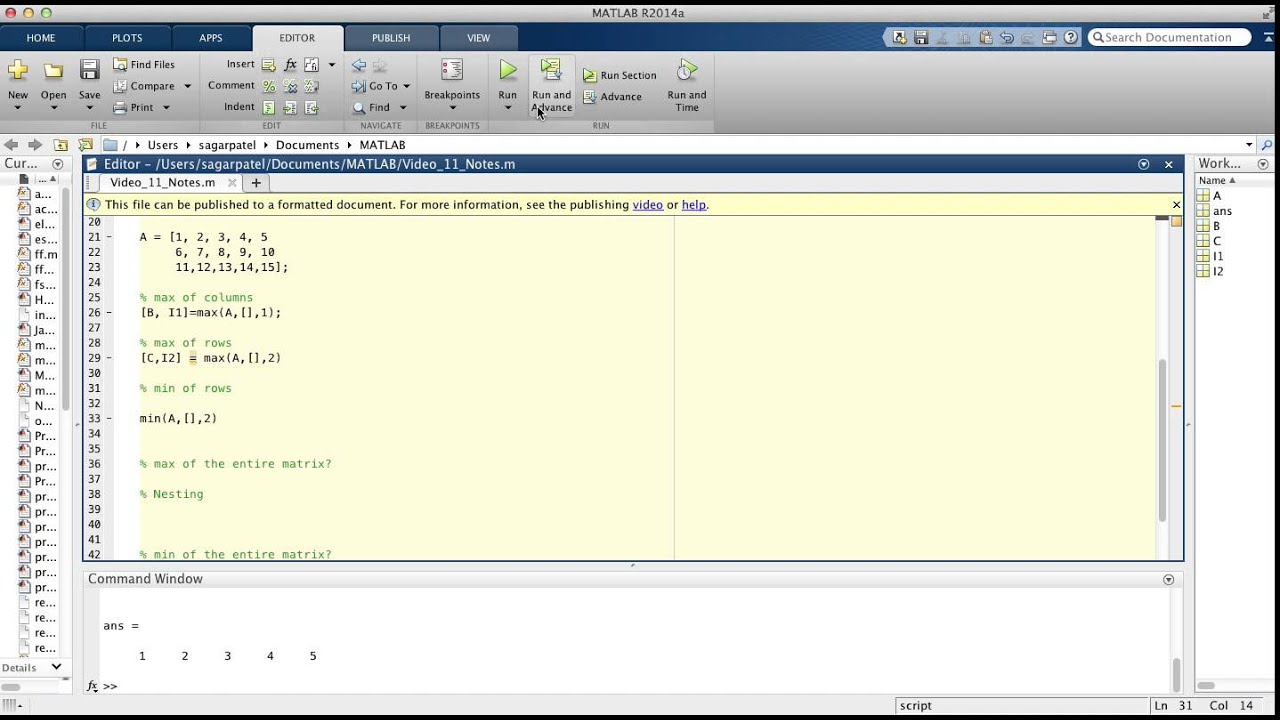Click Users in the path bar
This screenshot has height=720, width=1280.
[x=162, y=145]
